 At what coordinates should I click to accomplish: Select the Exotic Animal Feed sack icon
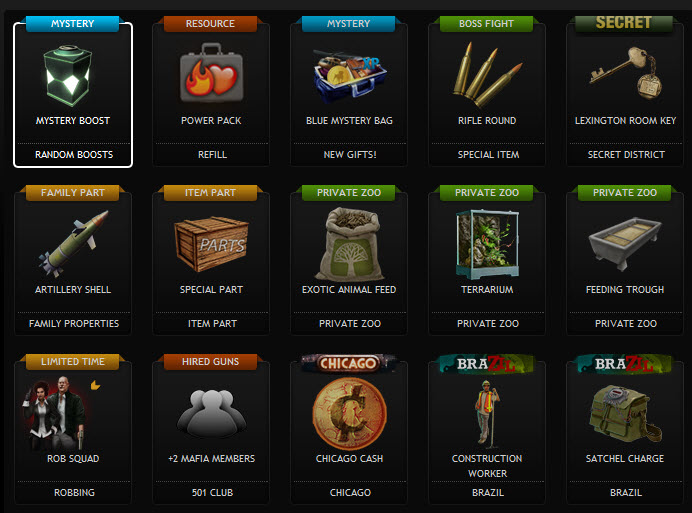[x=350, y=244]
